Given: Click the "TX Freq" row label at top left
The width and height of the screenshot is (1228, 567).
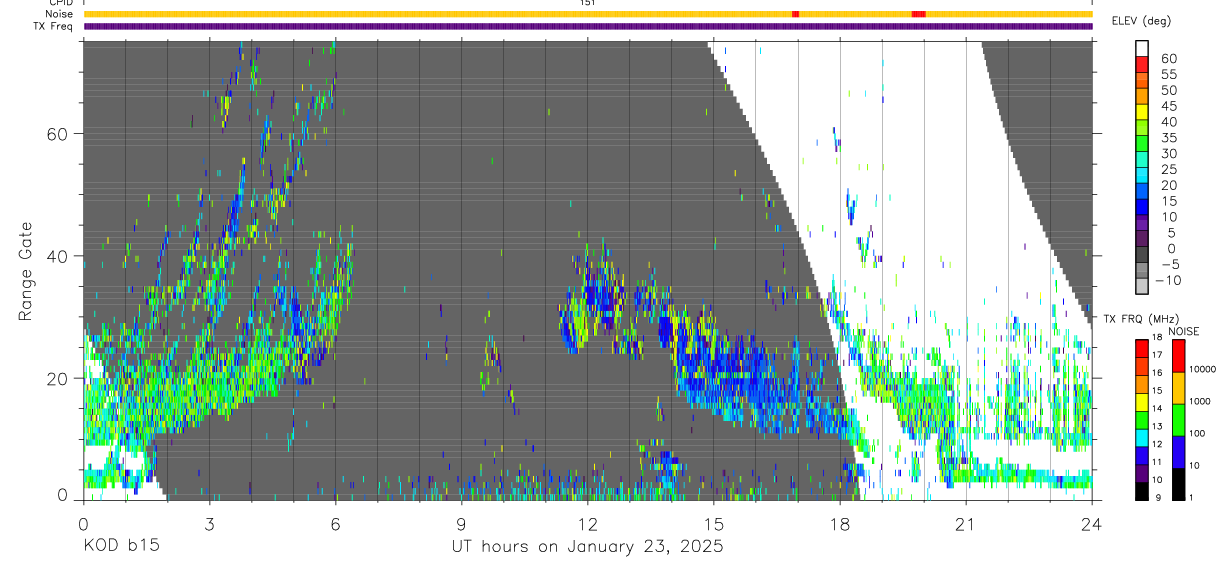Looking at the screenshot, I should point(54,26).
